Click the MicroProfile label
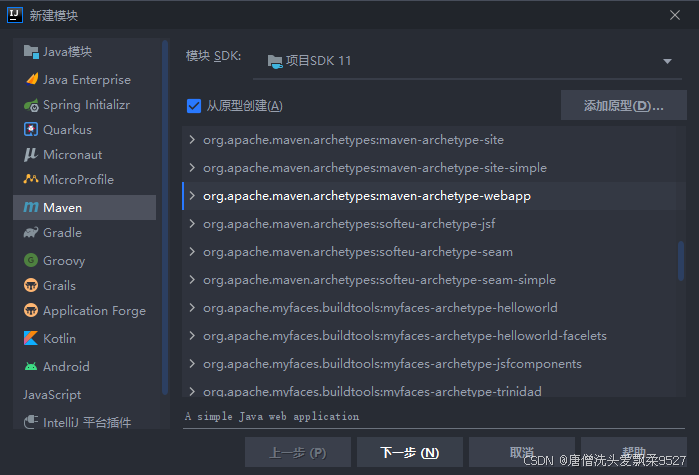 pos(78,180)
